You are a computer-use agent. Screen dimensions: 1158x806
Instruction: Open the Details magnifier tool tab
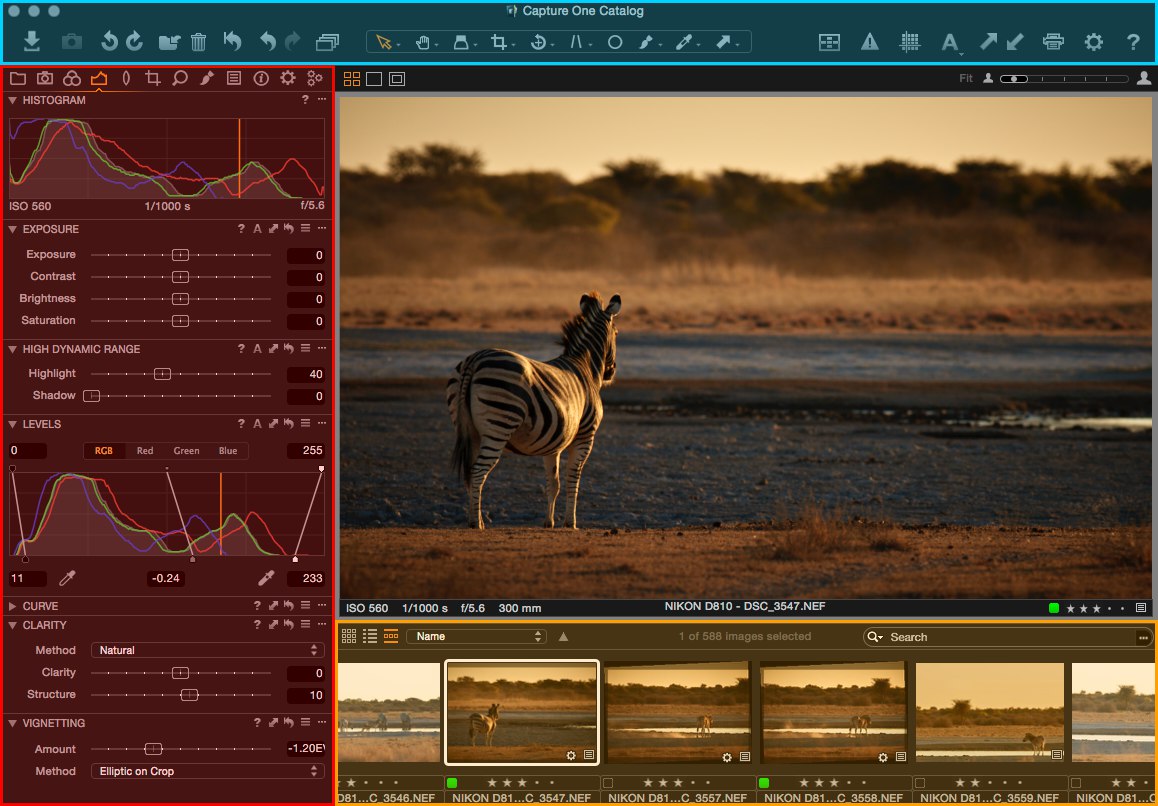pos(179,78)
